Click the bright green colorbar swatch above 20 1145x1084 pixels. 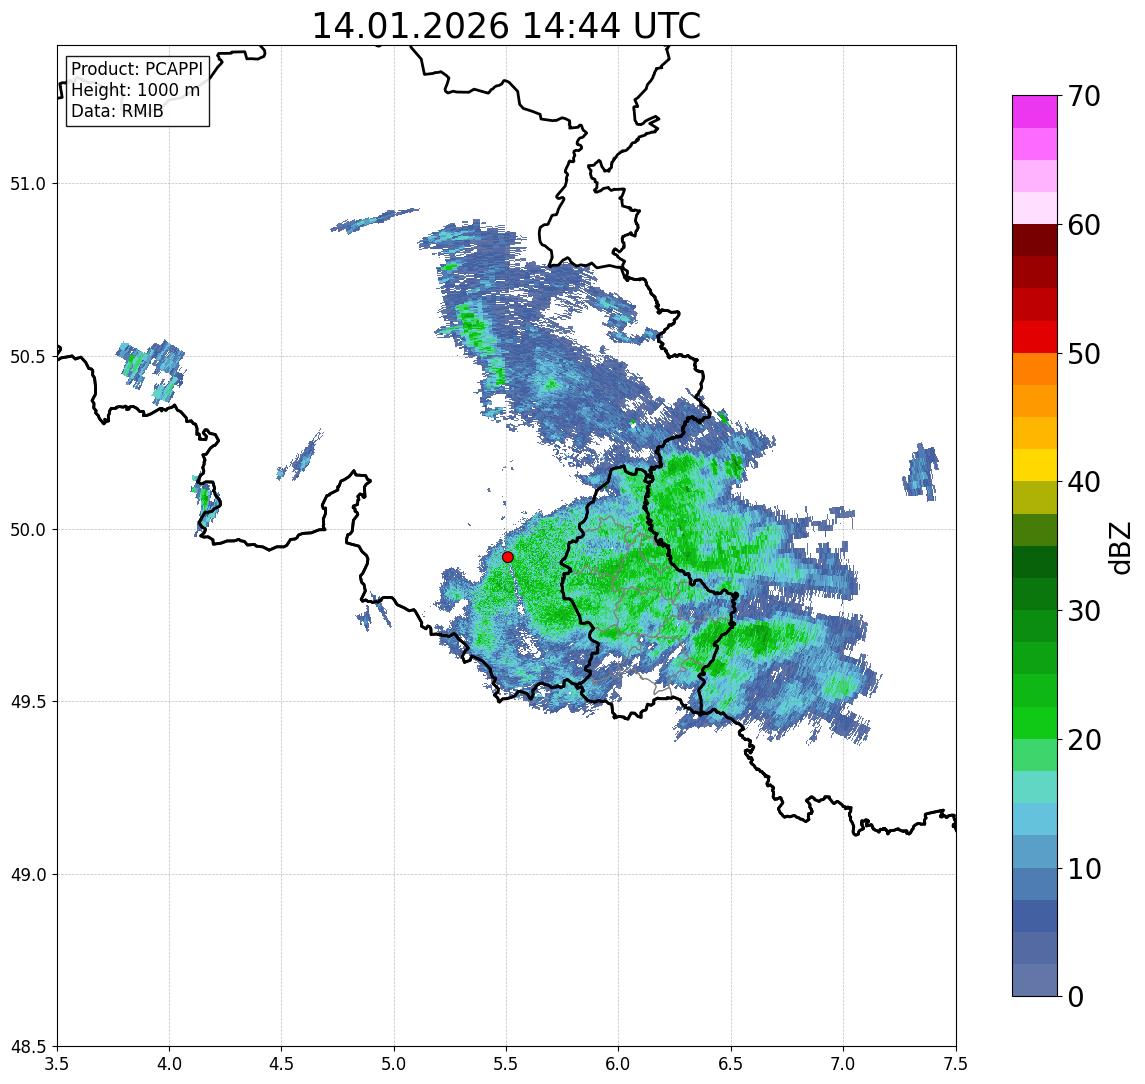pyautogui.click(x=1035, y=722)
